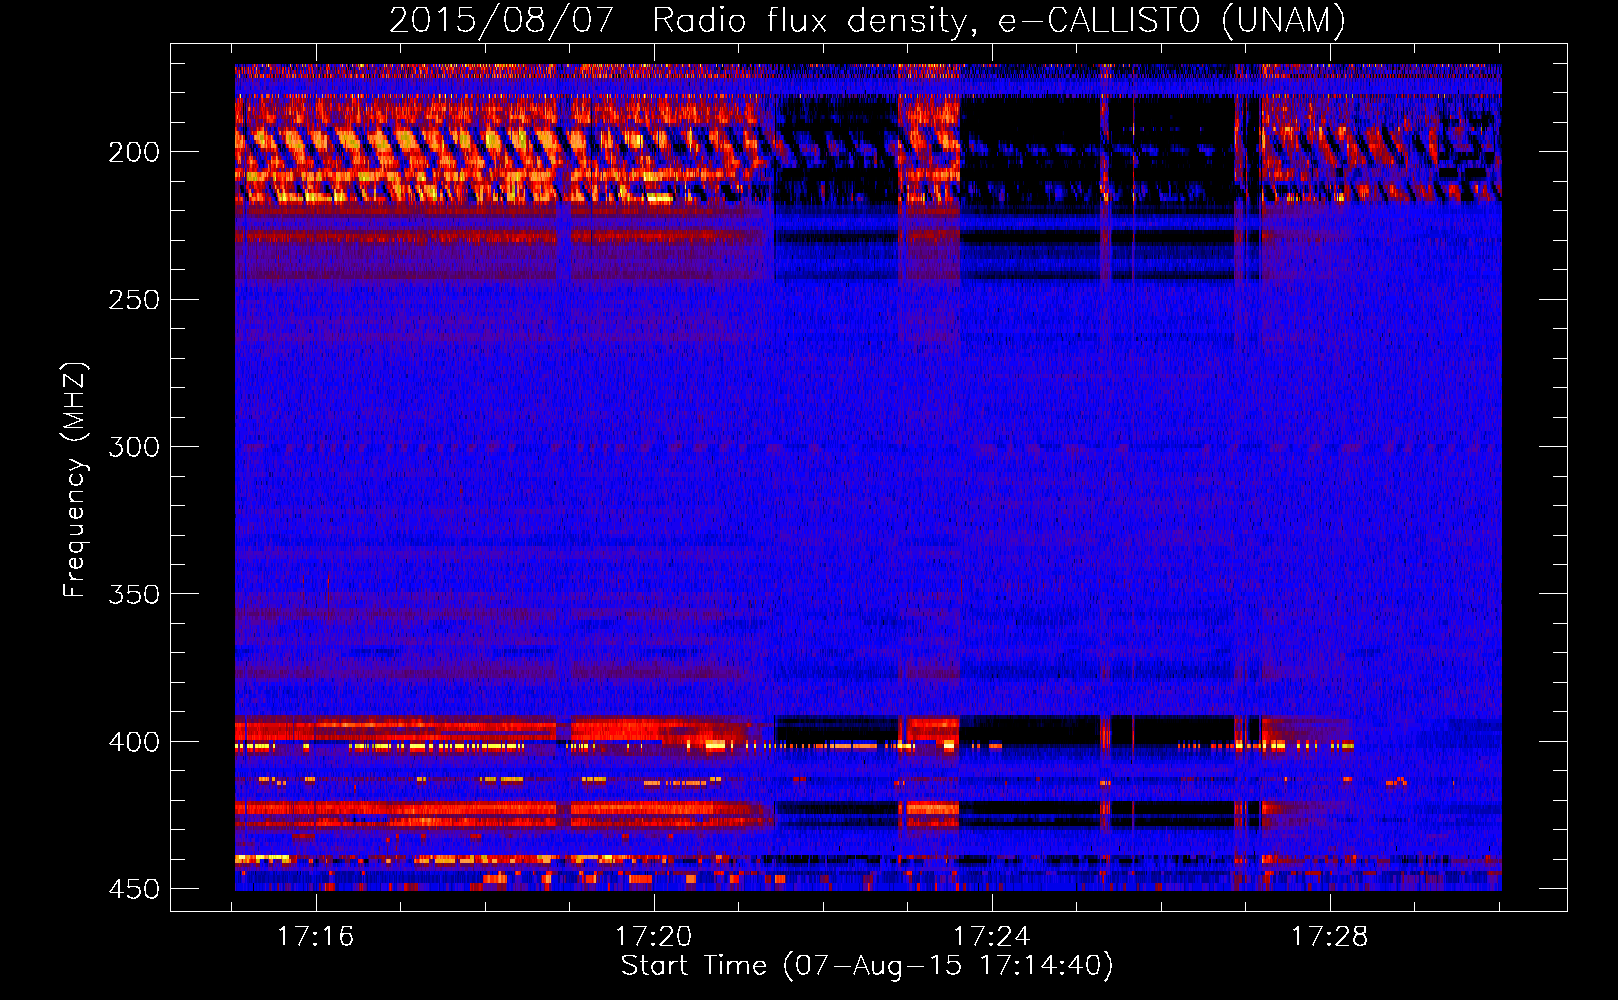Click the 250 frequency tick label
This screenshot has width=1618, height=1000.
(x=134, y=300)
